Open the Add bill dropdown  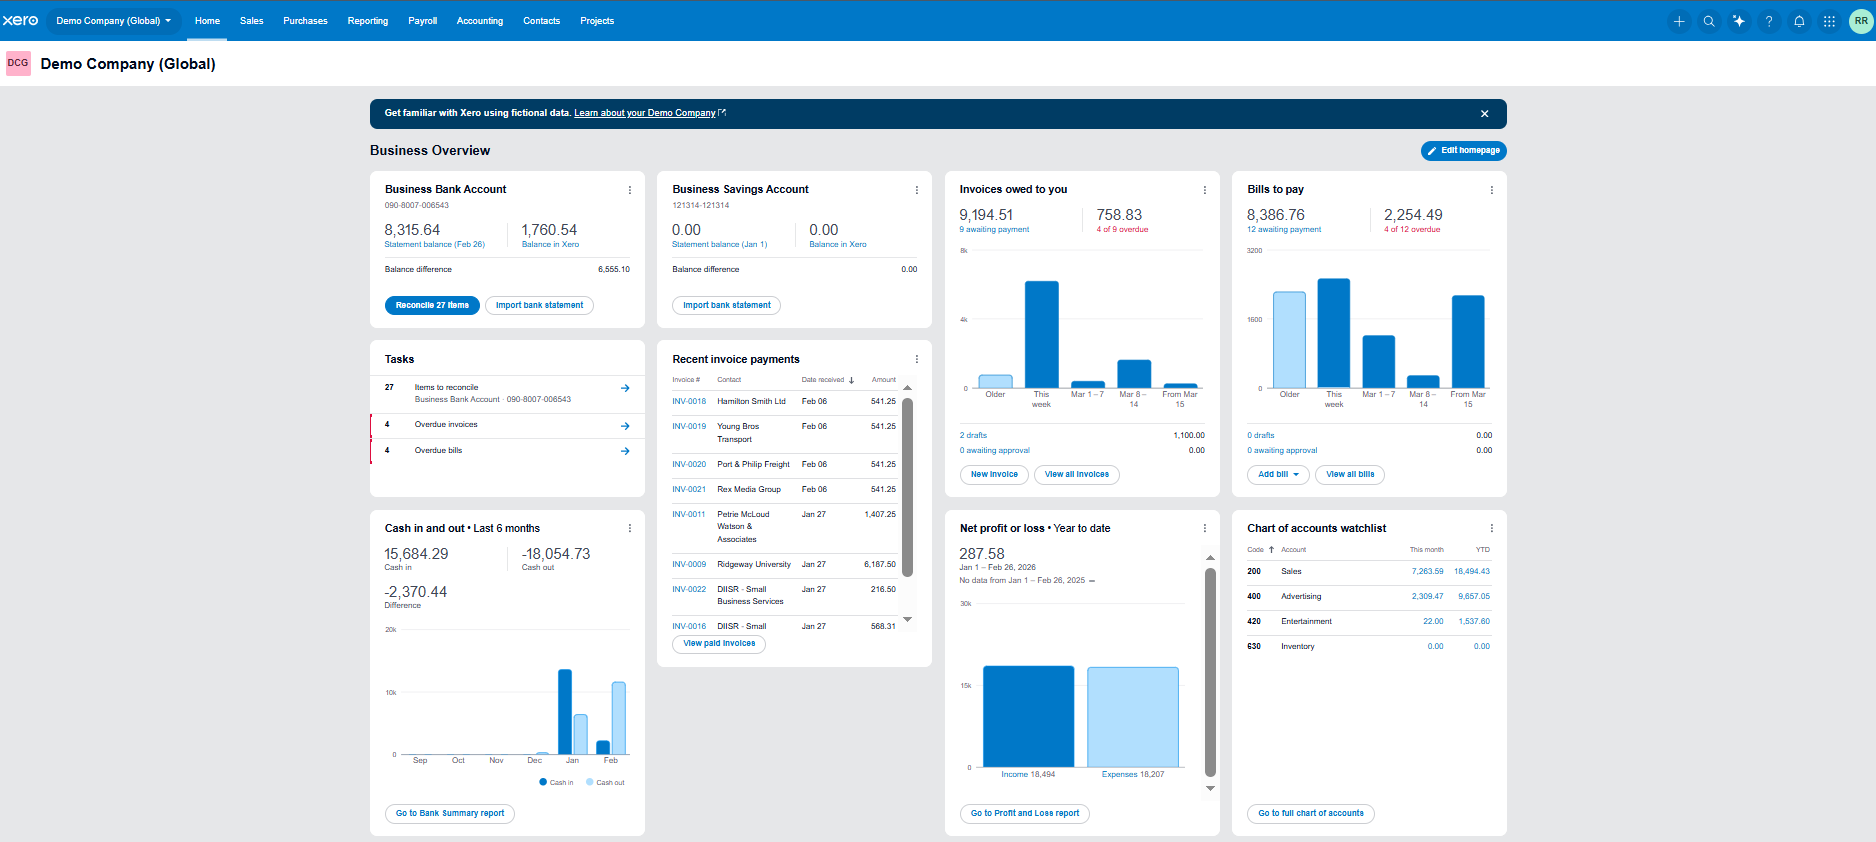(x=1278, y=475)
